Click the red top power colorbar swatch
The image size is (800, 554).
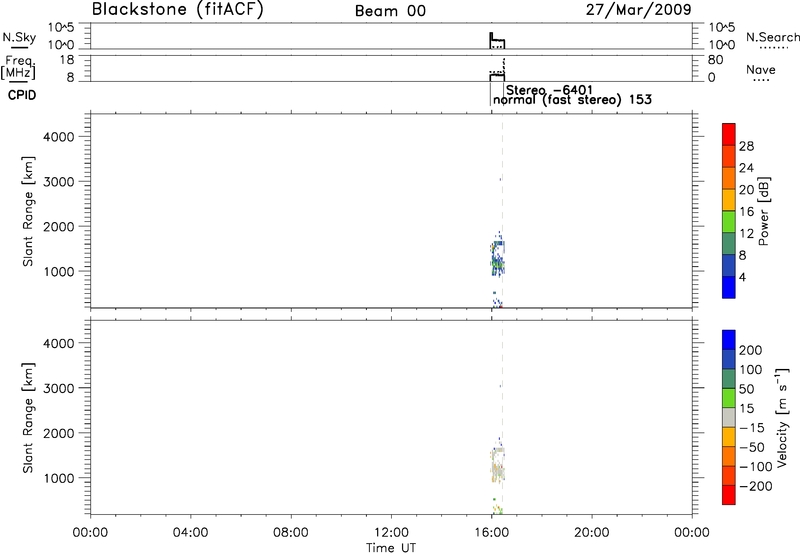pyautogui.click(x=729, y=134)
